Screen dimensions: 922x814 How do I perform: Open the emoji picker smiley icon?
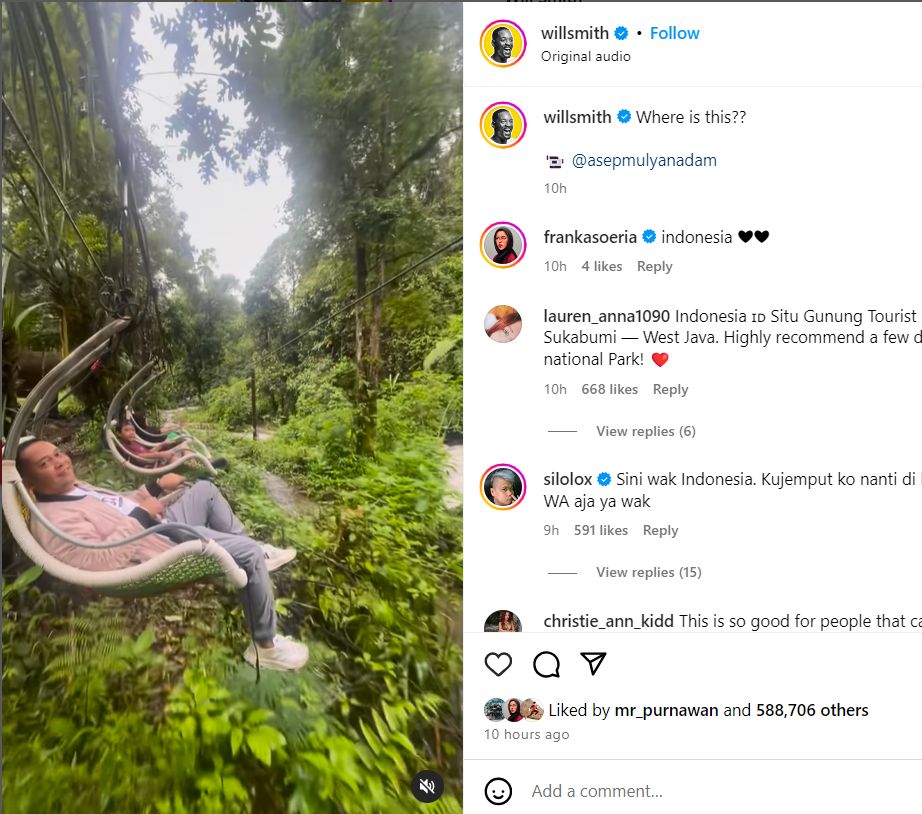pos(498,791)
